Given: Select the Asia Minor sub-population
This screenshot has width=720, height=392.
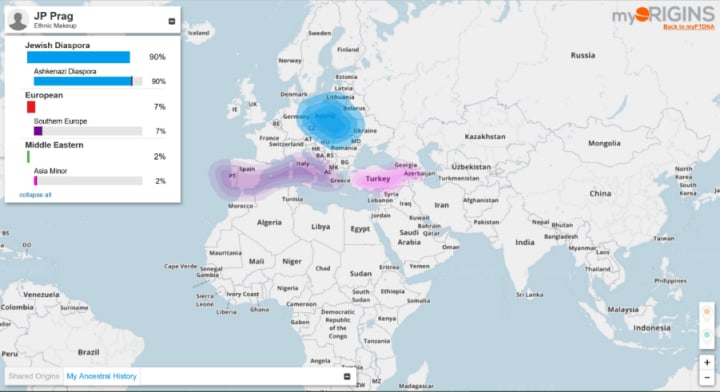Looking at the screenshot, I should pyautogui.click(x=51, y=171).
